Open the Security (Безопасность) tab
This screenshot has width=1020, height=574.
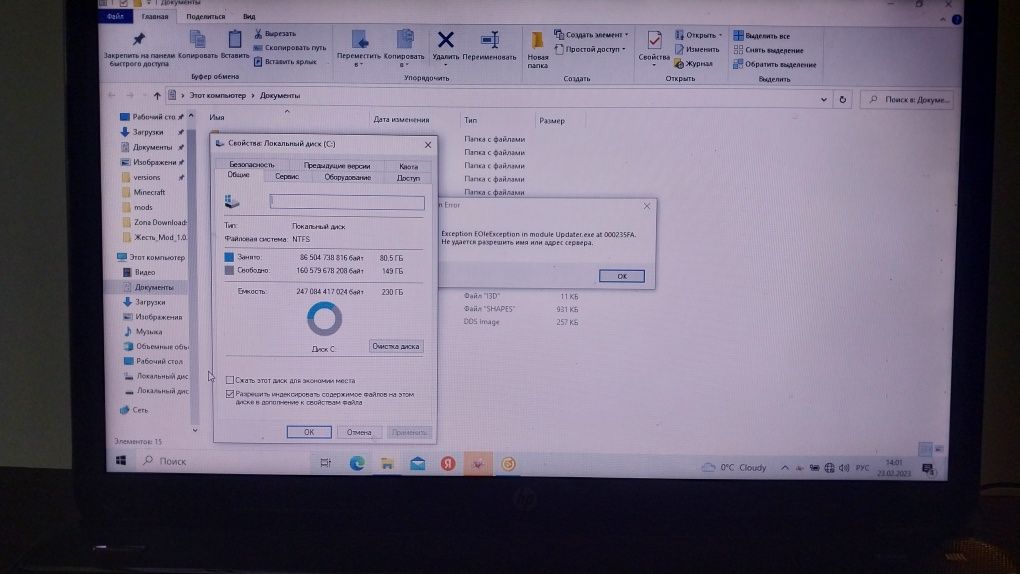tap(252, 165)
